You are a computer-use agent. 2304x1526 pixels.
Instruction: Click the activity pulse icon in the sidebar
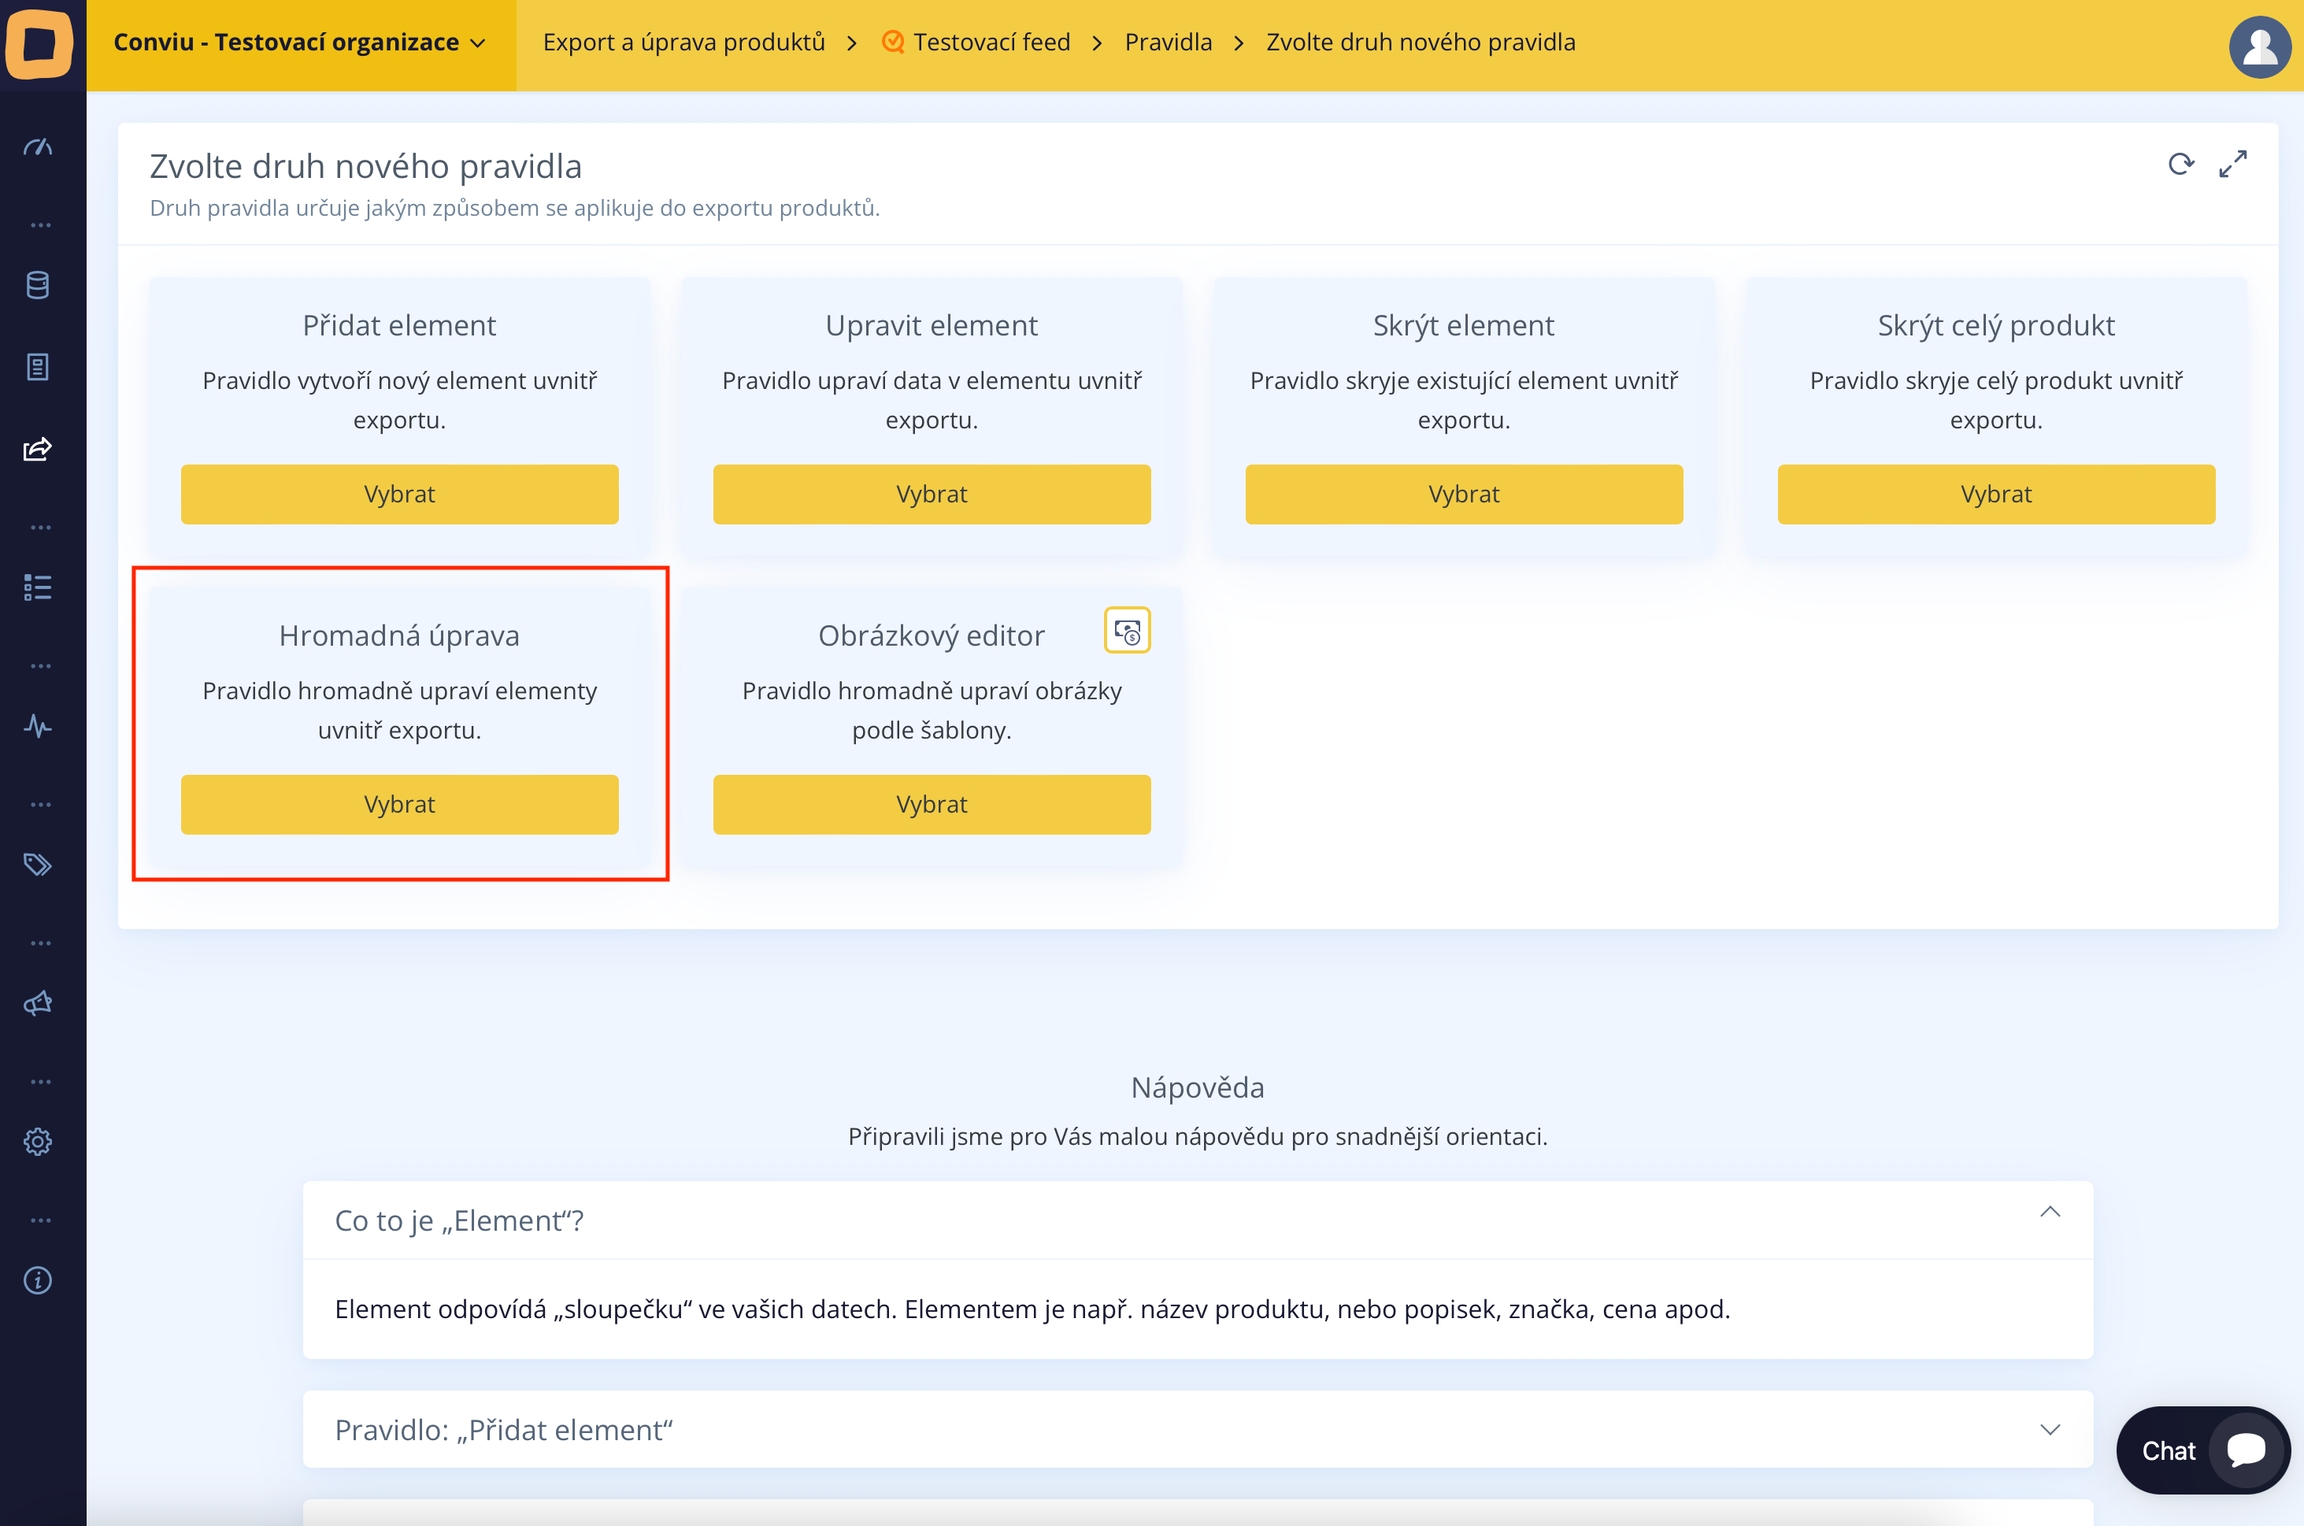(x=38, y=726)
